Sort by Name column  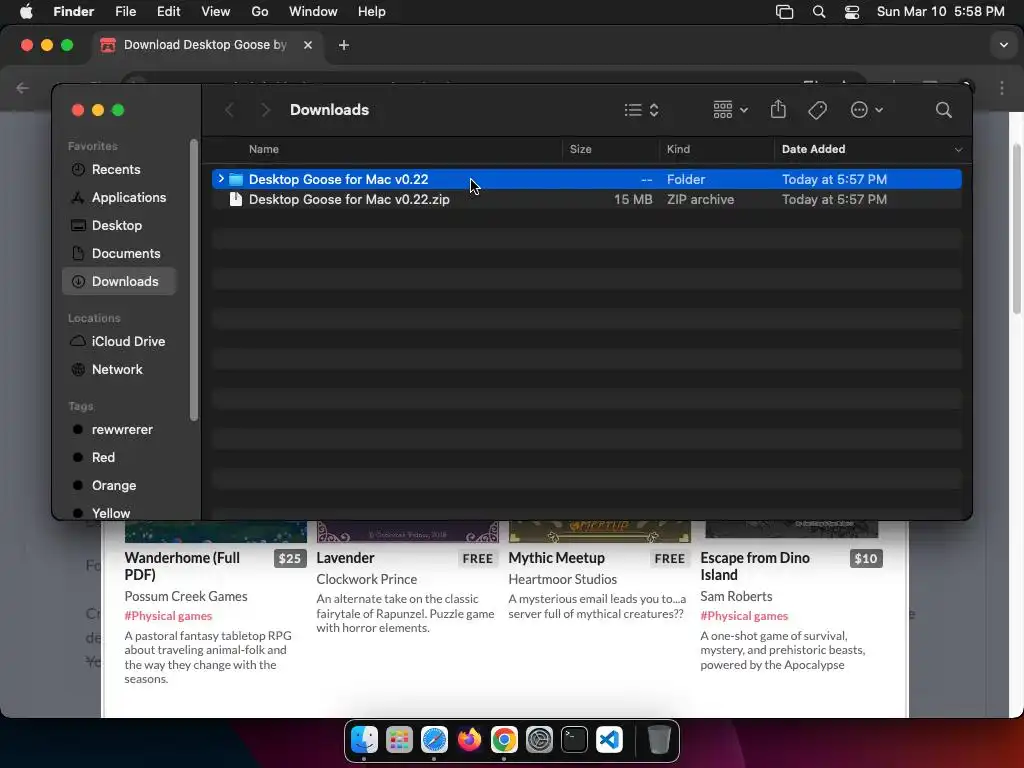[264, 149]
